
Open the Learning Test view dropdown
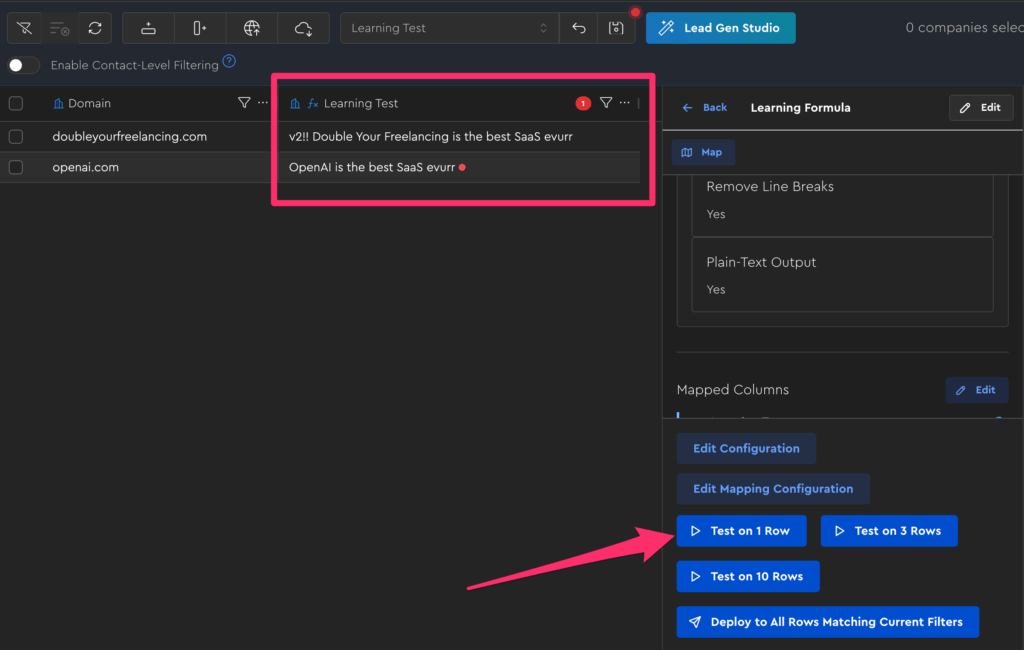448,28
